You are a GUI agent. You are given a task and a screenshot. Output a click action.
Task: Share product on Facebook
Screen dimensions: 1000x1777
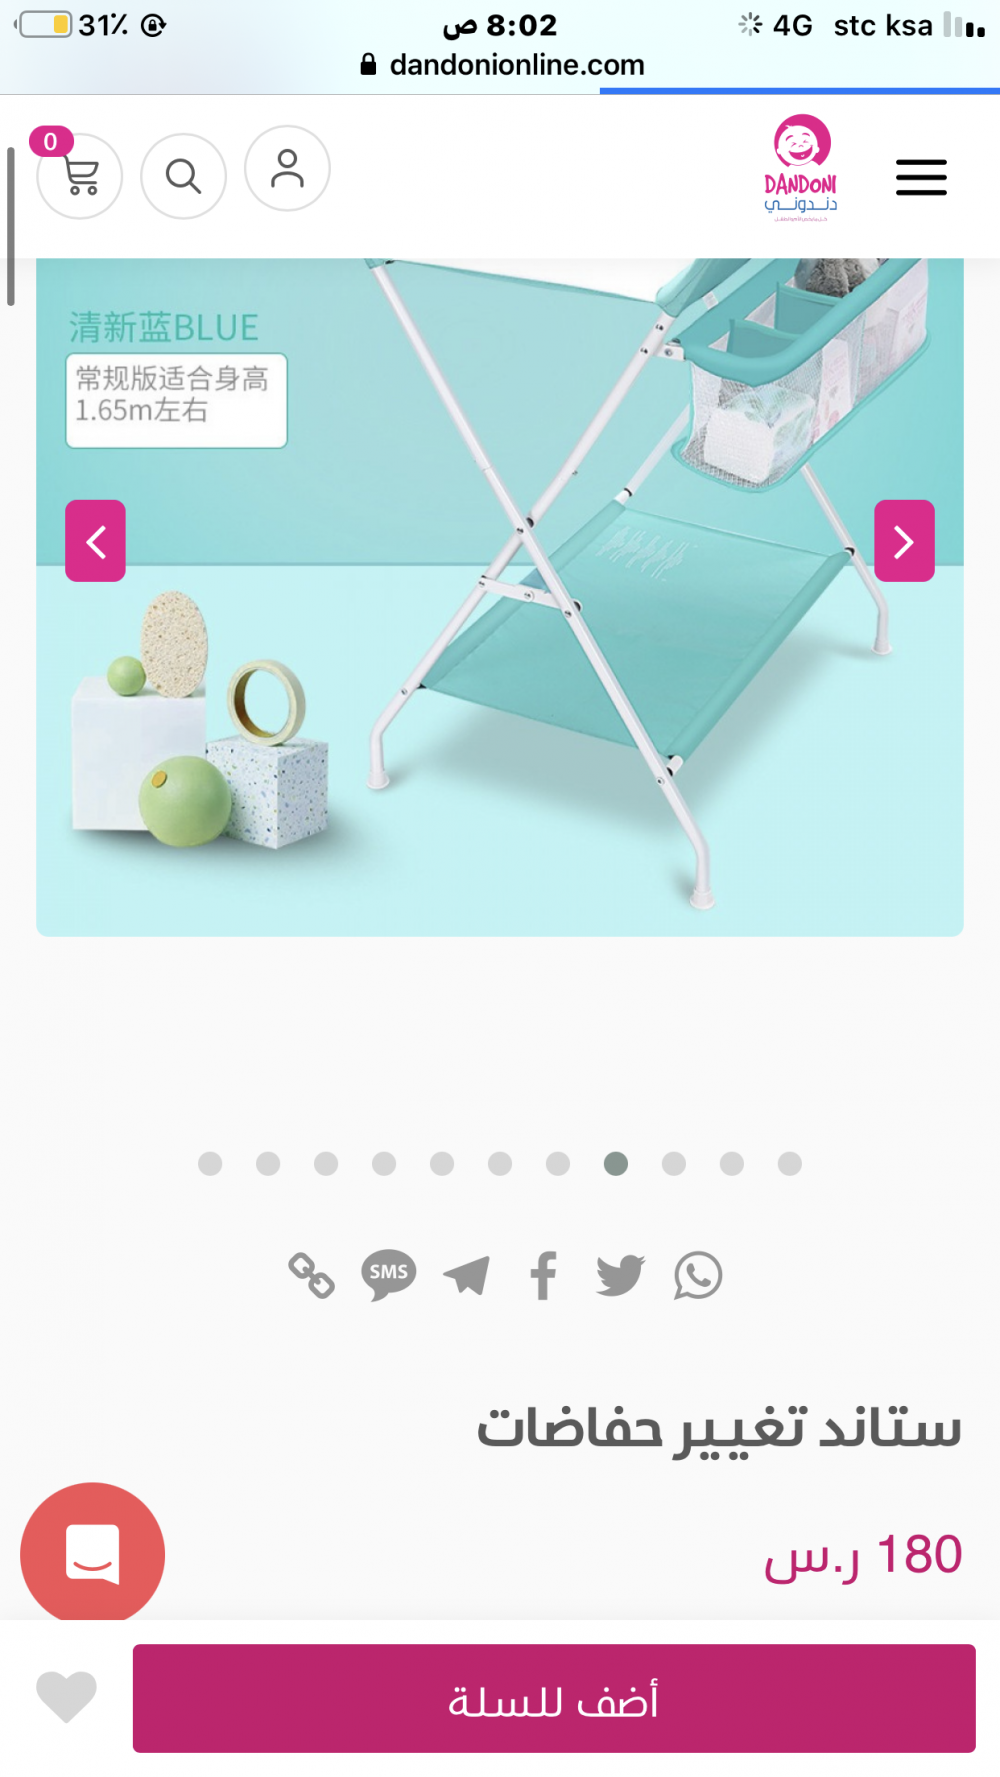543,1275
